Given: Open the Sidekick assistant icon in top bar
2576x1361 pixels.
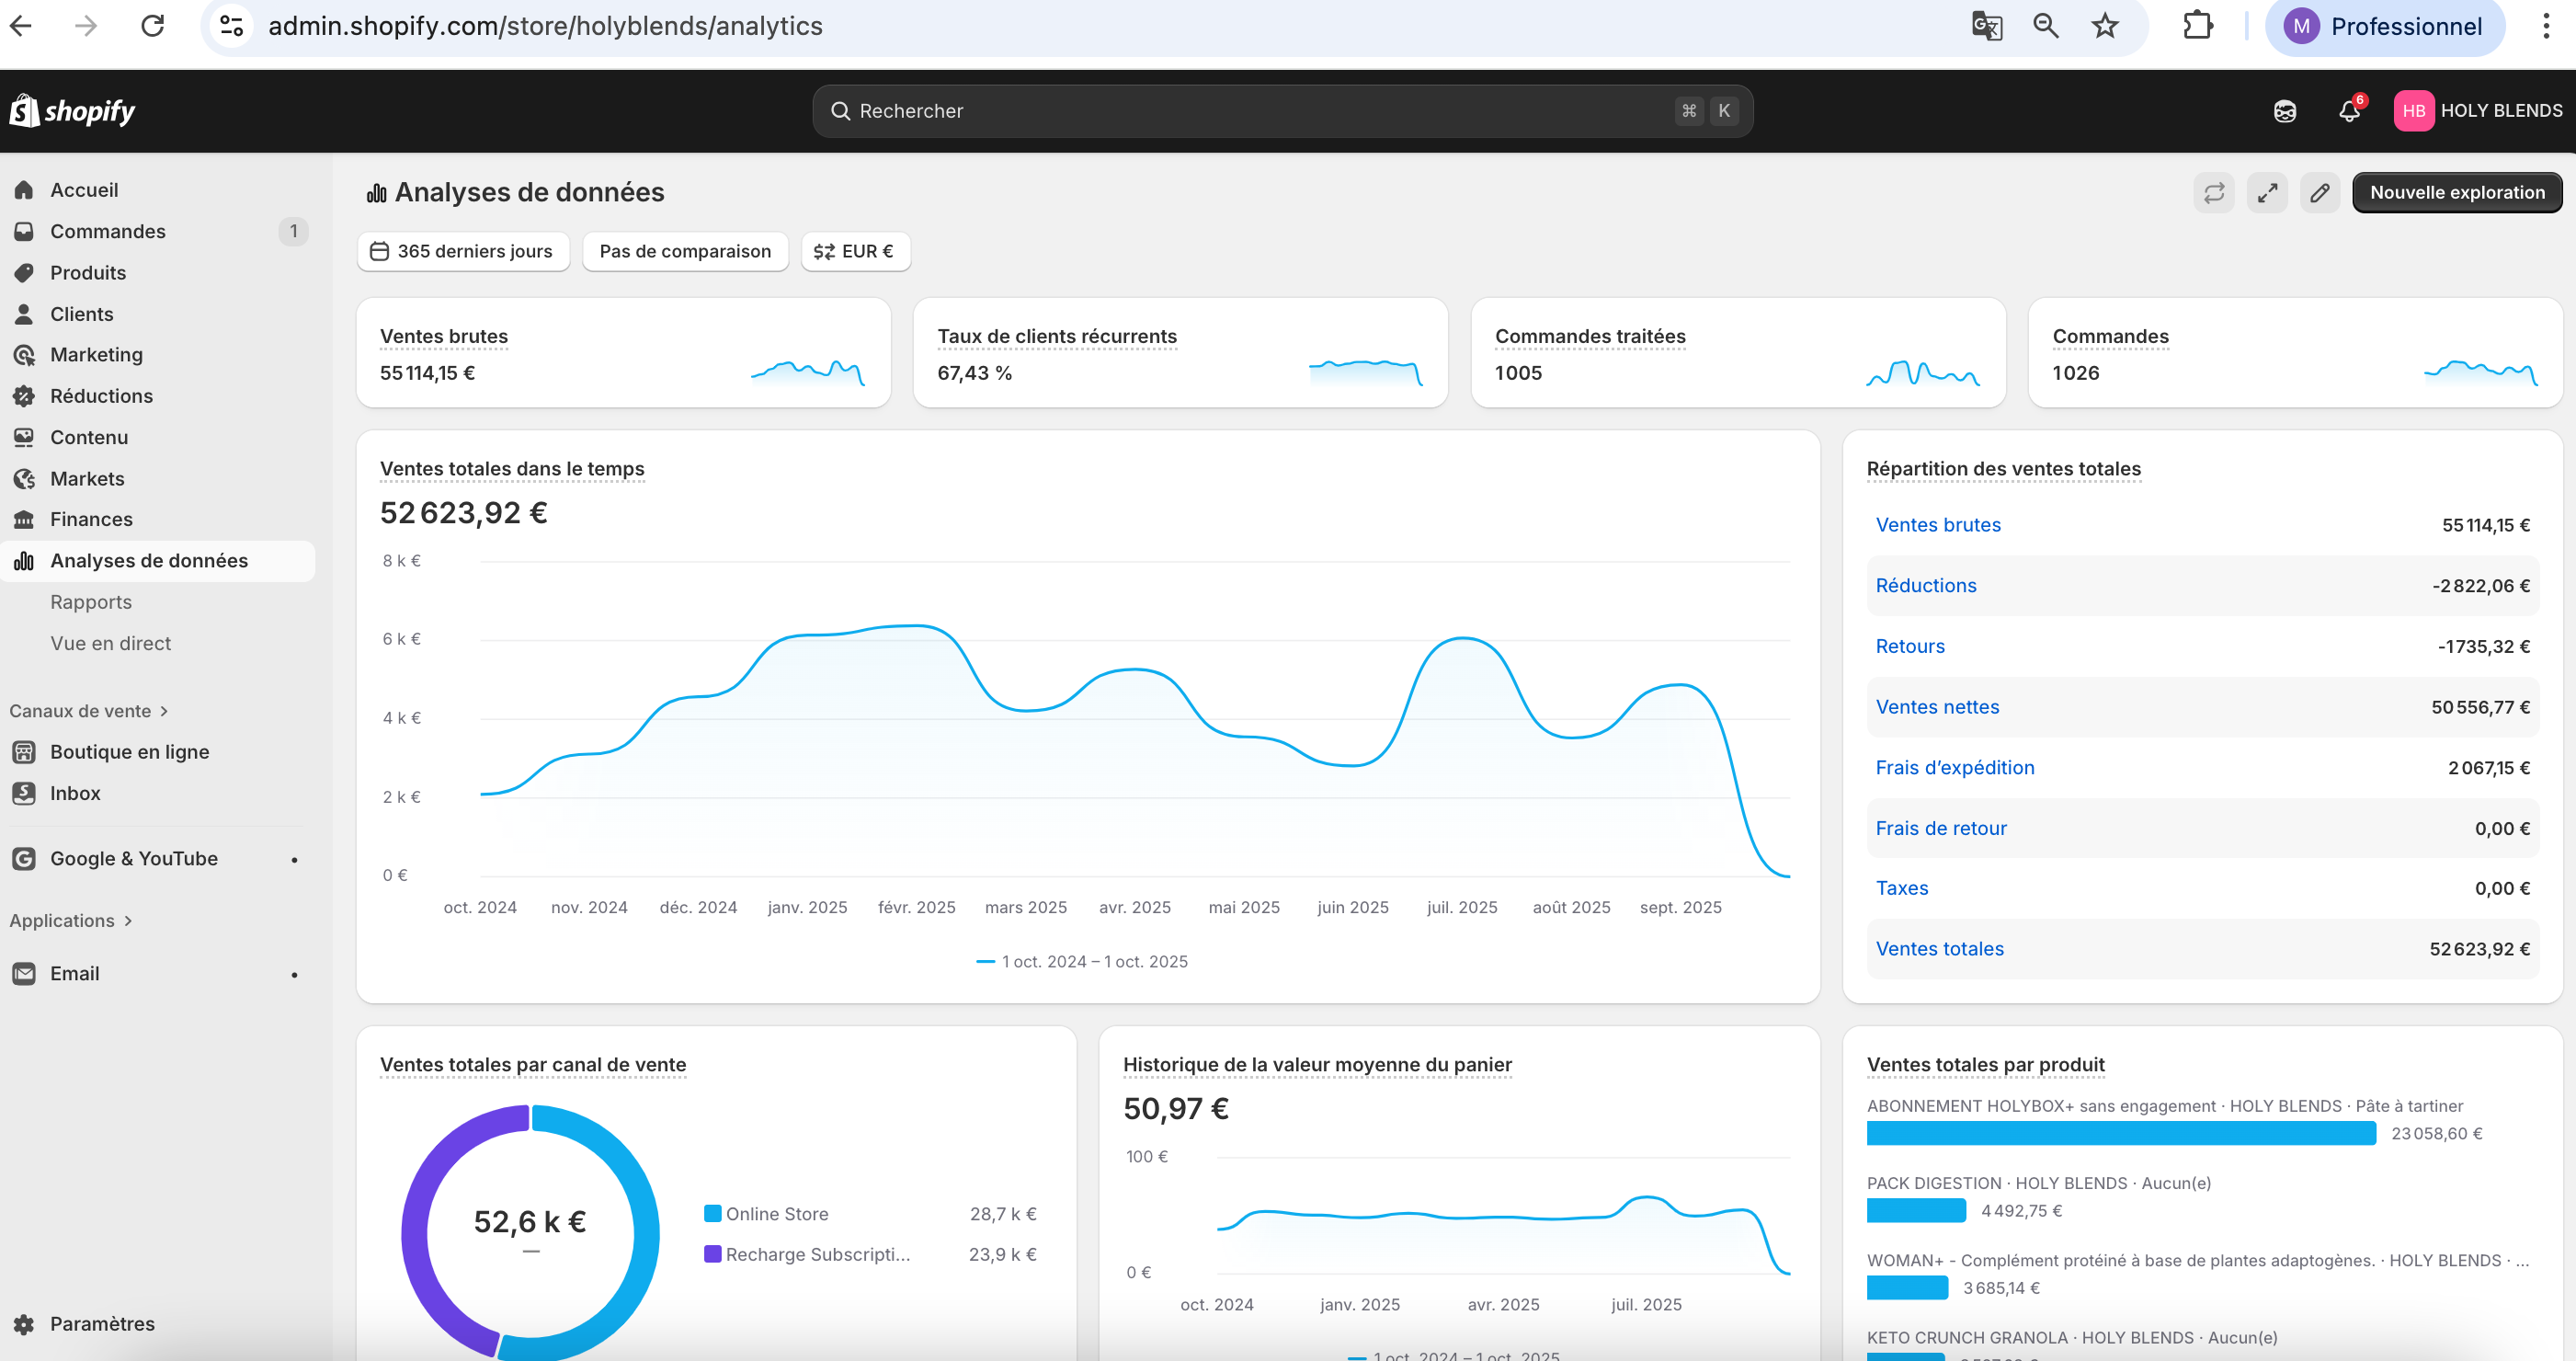Looking at the screenshot, I should click(x=2284, y=111).
